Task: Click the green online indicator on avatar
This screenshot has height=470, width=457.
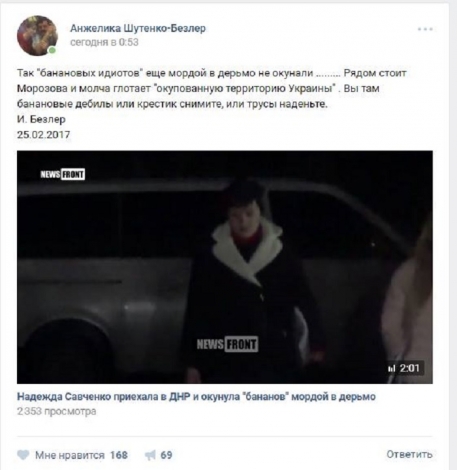Action: point(52,50)
